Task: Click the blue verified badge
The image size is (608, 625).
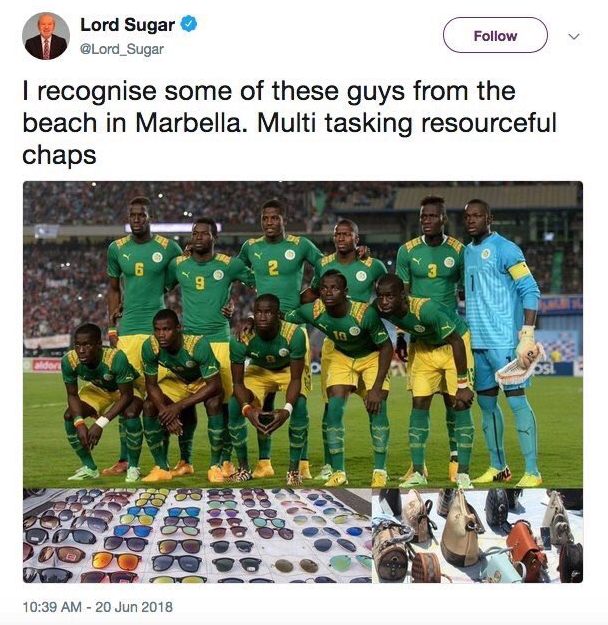Action: coord(188,26)
